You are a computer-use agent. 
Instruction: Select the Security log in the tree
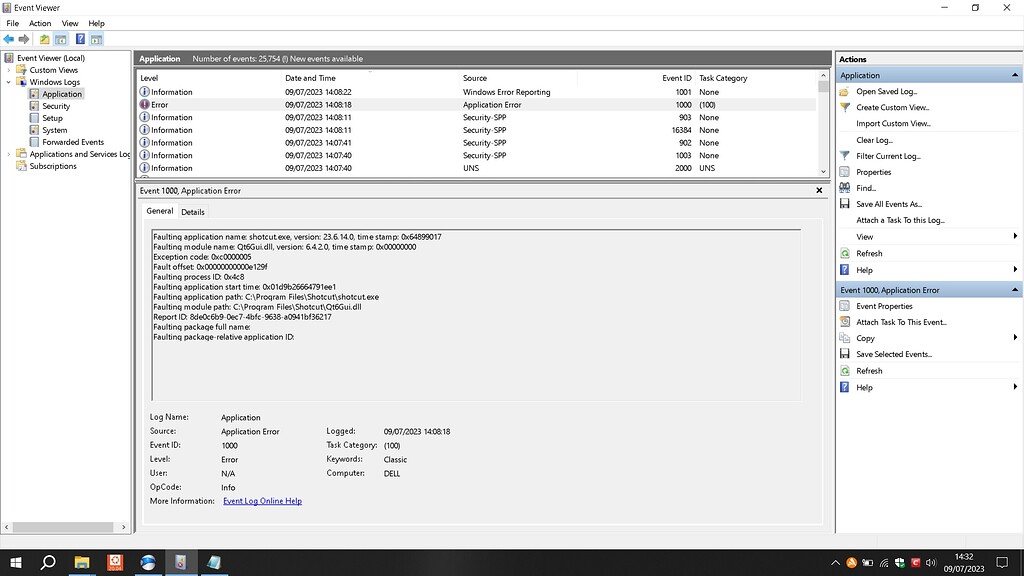pyautogui.click(x=55, y=105)
